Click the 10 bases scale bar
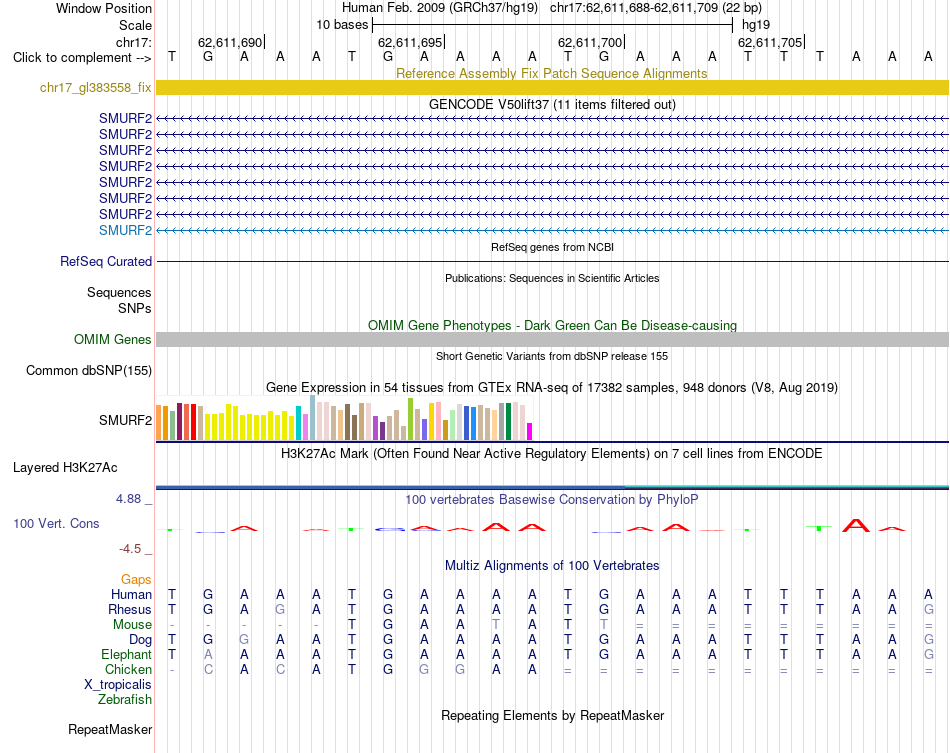 [552, 25]
